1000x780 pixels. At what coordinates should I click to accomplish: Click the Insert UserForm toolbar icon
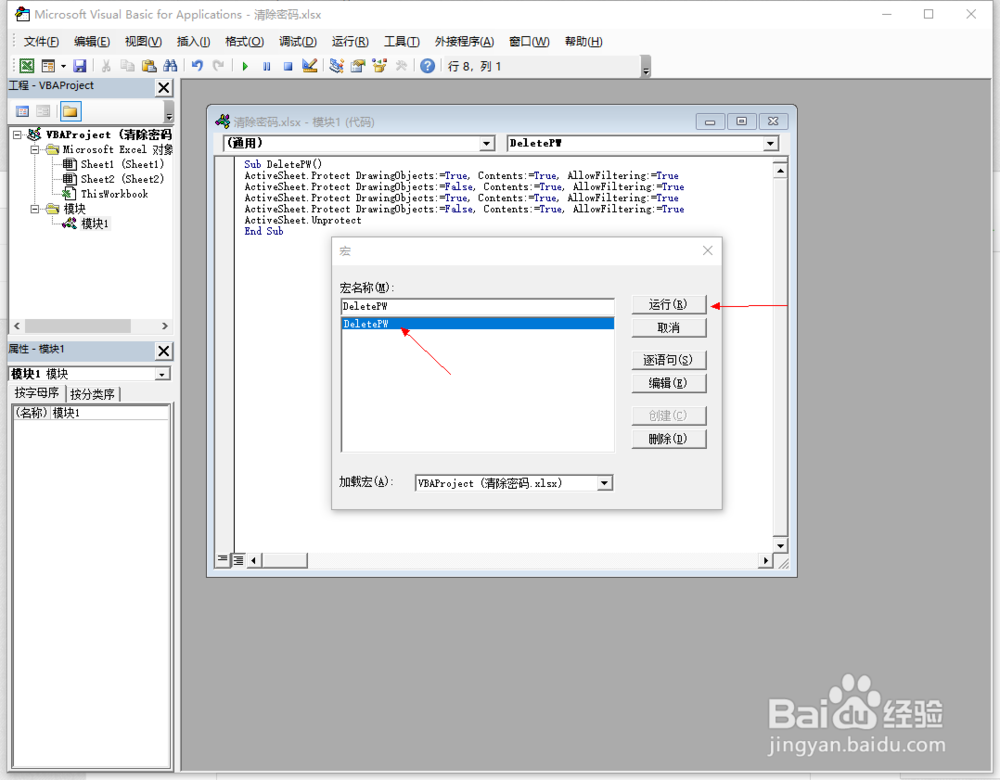(x=48, y=66)
